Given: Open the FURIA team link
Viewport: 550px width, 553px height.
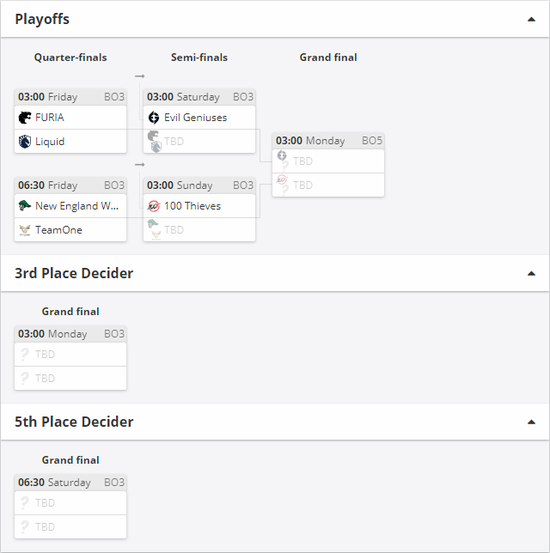Looking at the screenshot, I should (x=49, y=117).
